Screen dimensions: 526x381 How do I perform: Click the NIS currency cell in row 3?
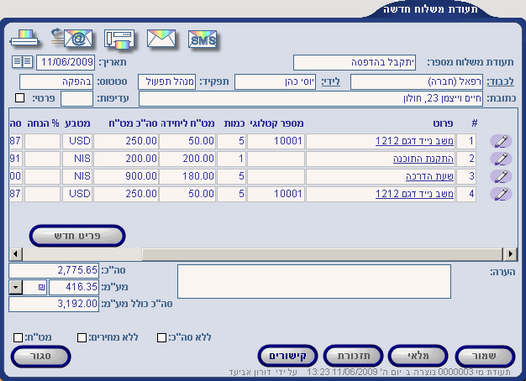[x=77, y=176]
